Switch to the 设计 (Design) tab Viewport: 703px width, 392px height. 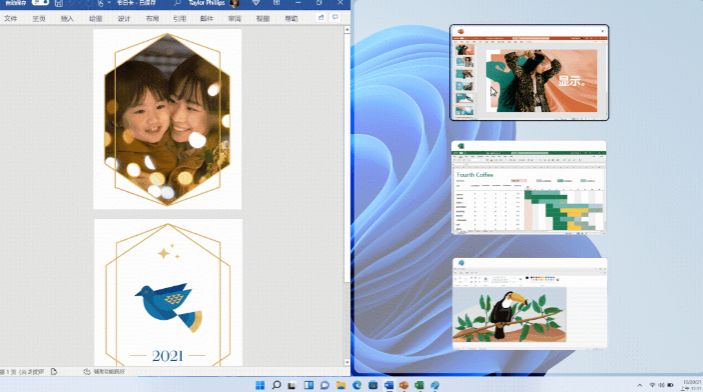tap(124, 18)
